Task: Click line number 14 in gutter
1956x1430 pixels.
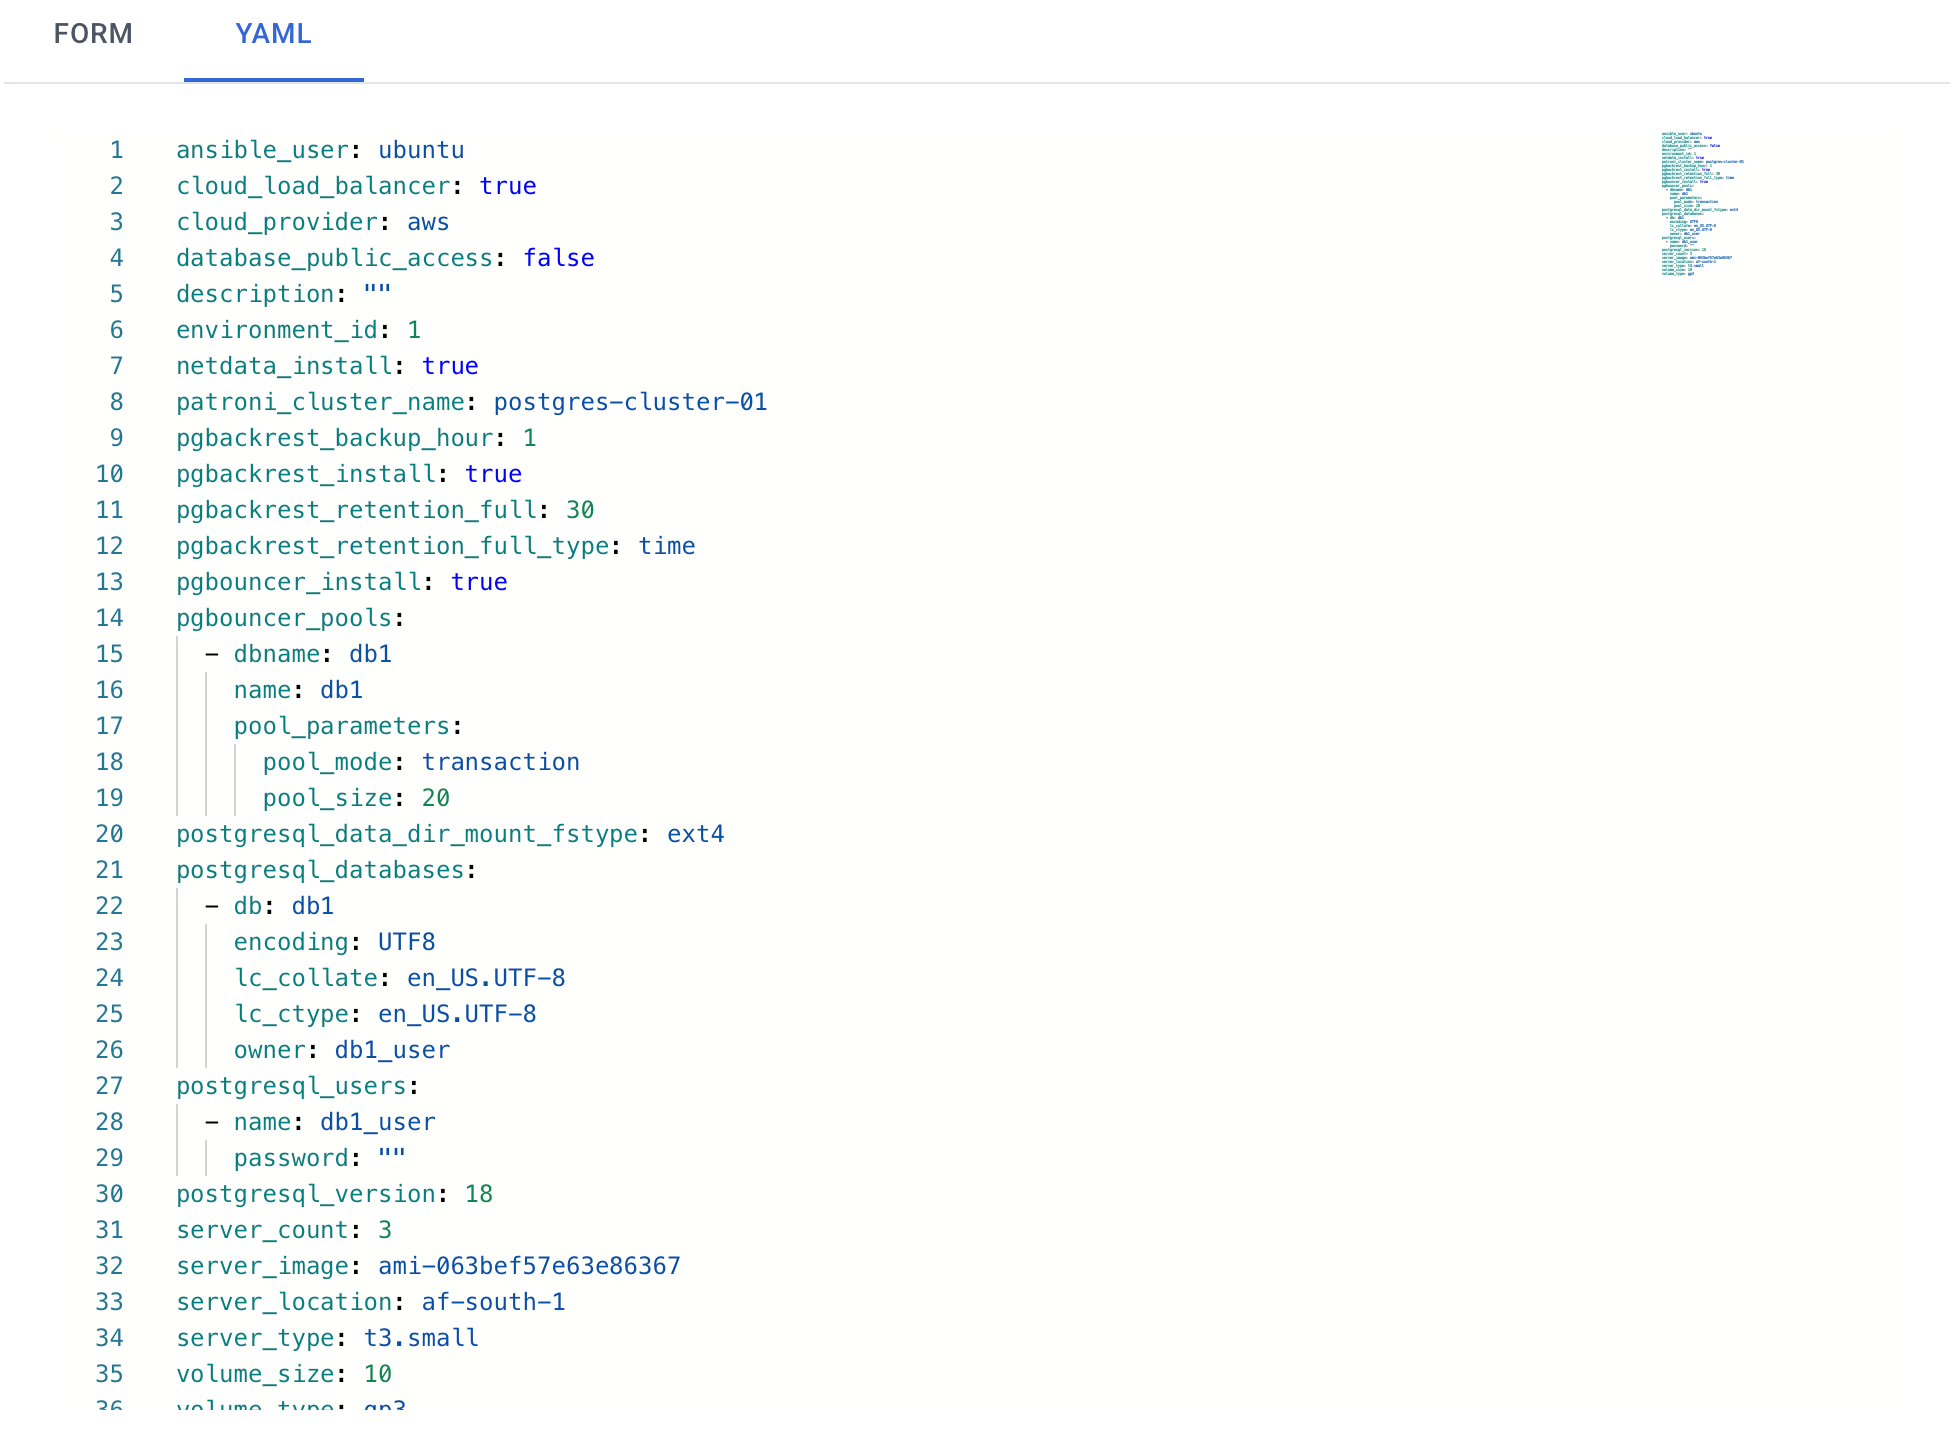Action: [x=110, y=618]
